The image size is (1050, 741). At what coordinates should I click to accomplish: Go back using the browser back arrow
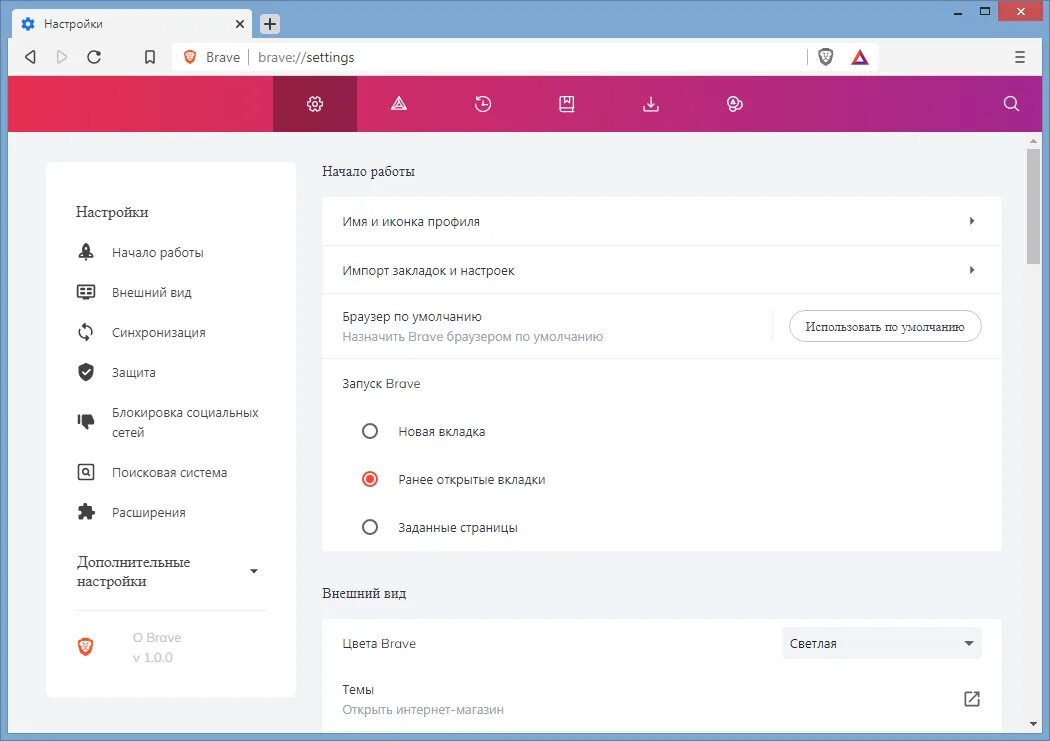coord(30,58)
